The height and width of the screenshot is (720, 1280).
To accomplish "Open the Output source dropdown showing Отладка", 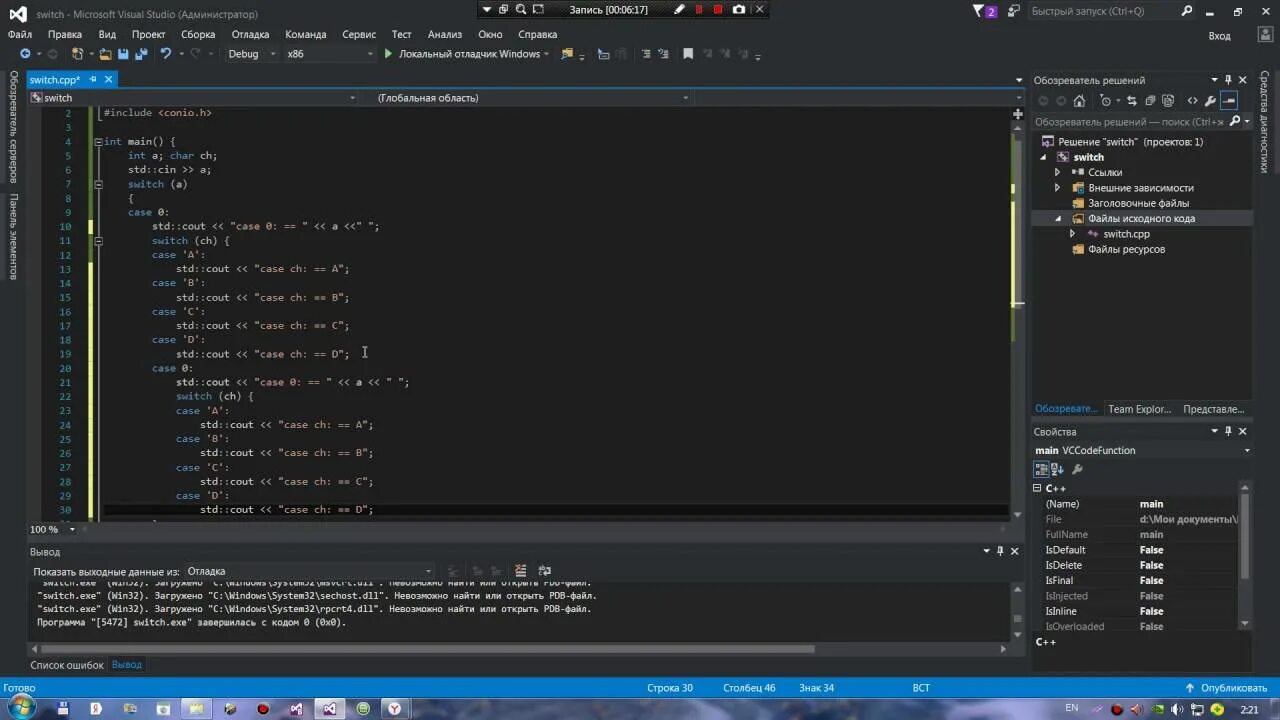I will (309, 572).
